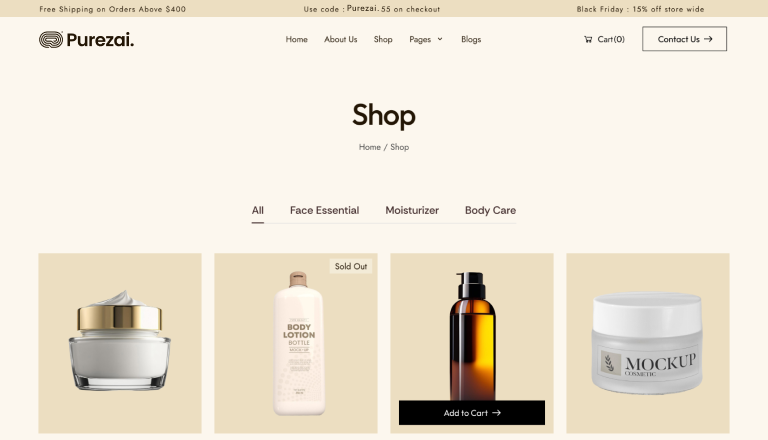Click the Purezai logo icon
The height and width of the screenshot is (440, 768).
coord(51,40)
